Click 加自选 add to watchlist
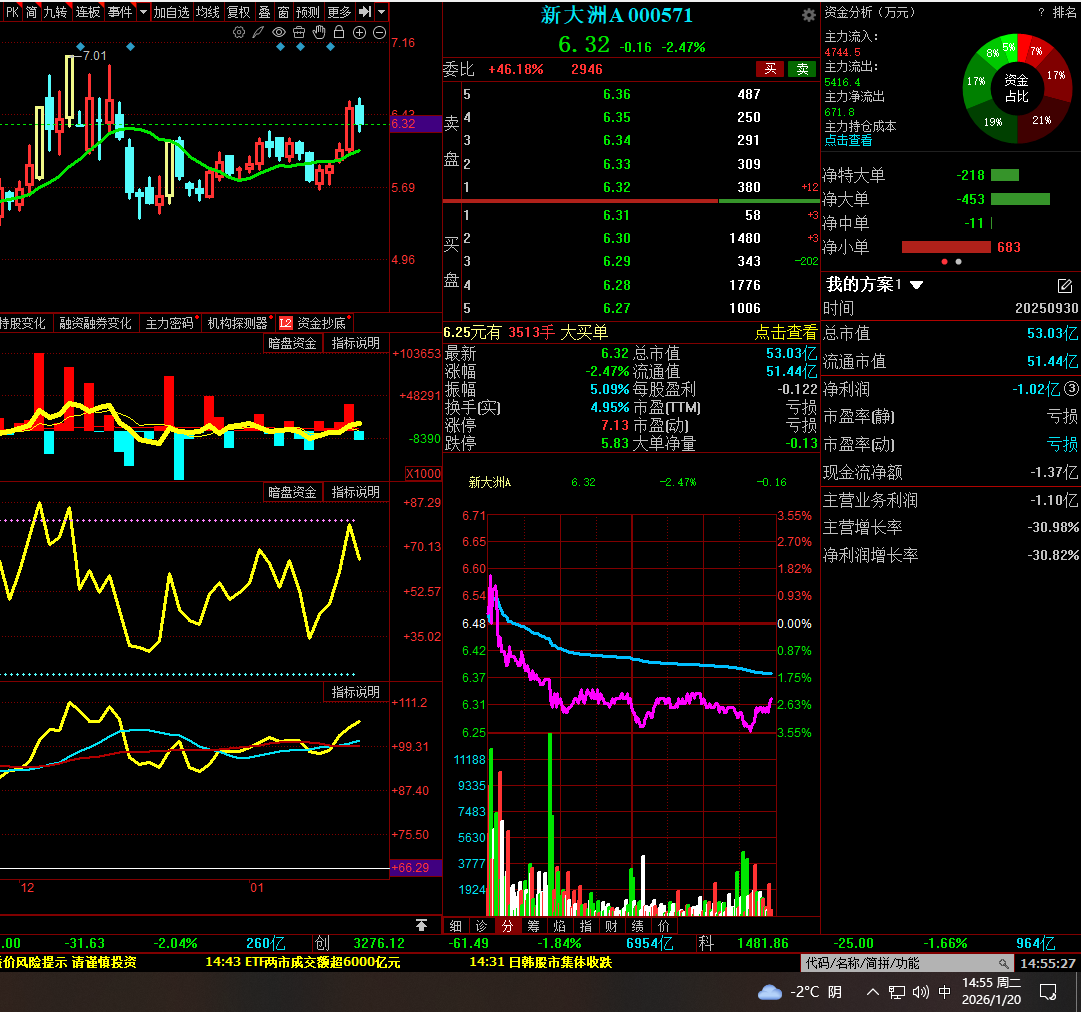1081x1012 pixels. click(171, 12)
